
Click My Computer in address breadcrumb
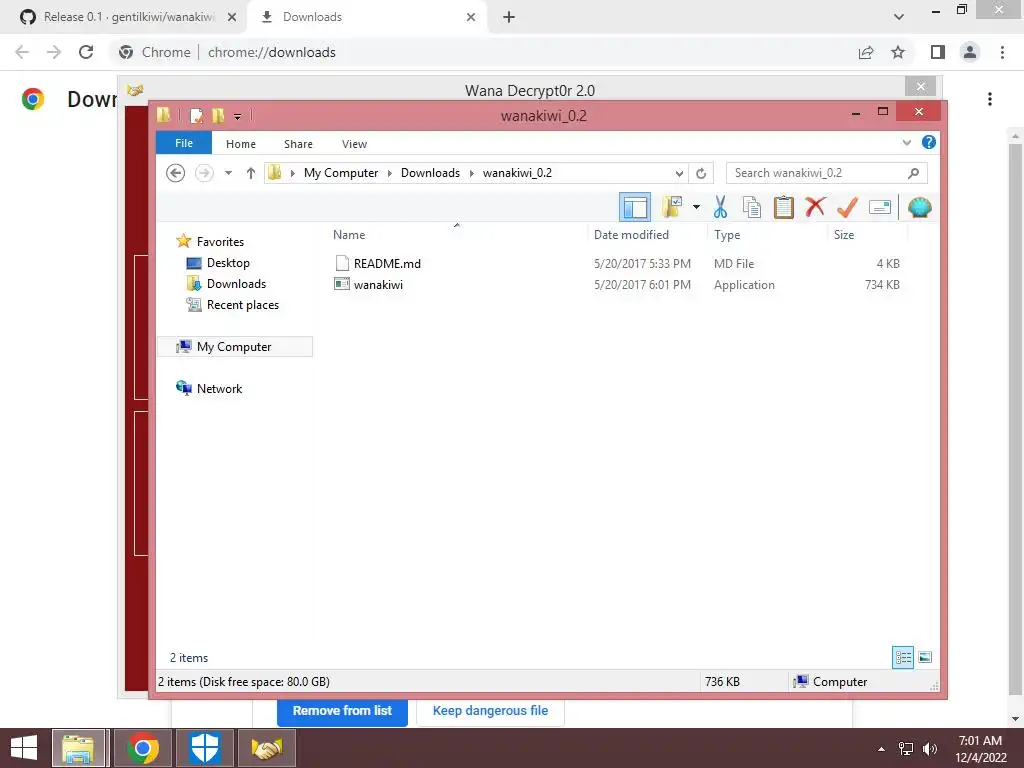click(x=341, y=173)
